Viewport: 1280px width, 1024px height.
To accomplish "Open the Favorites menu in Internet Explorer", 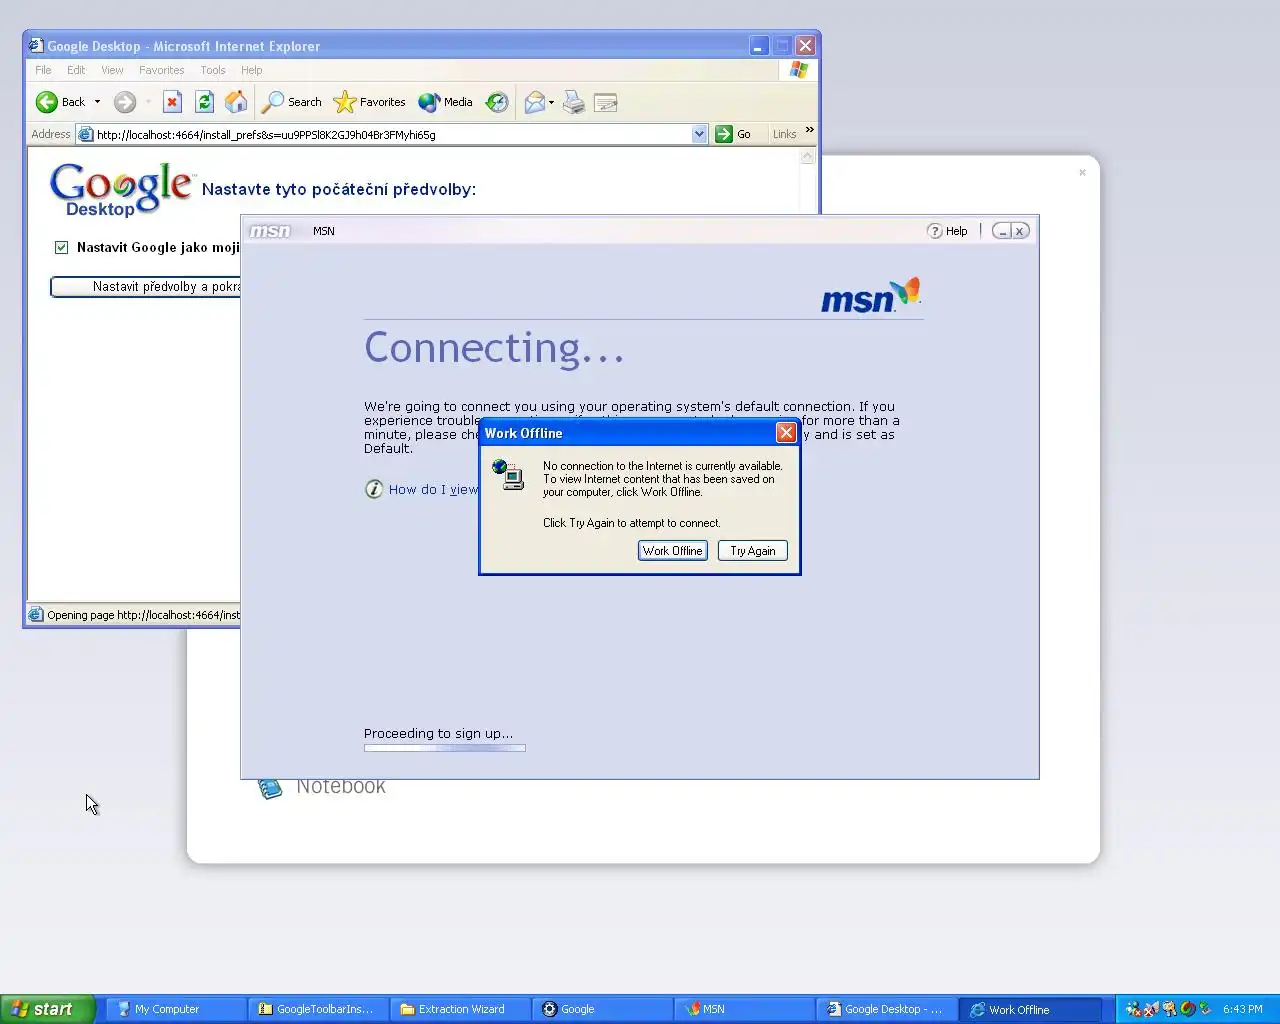I will (161, 70).
